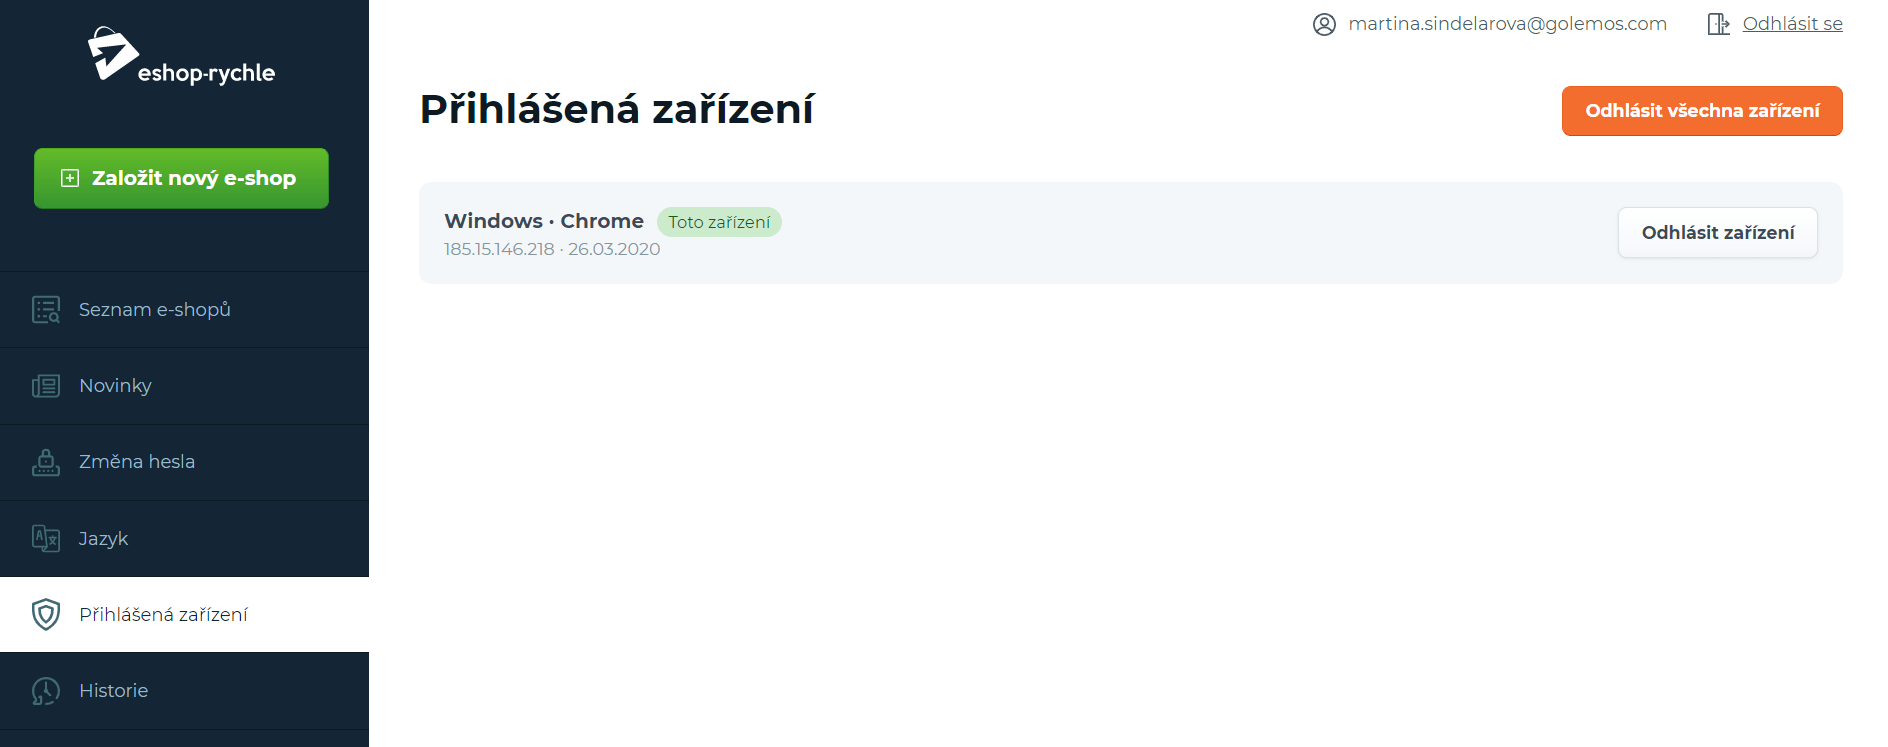Click the shield icon for Přihlášená zařízení
Screen dimensions: 1888x747
click(46, 614)
